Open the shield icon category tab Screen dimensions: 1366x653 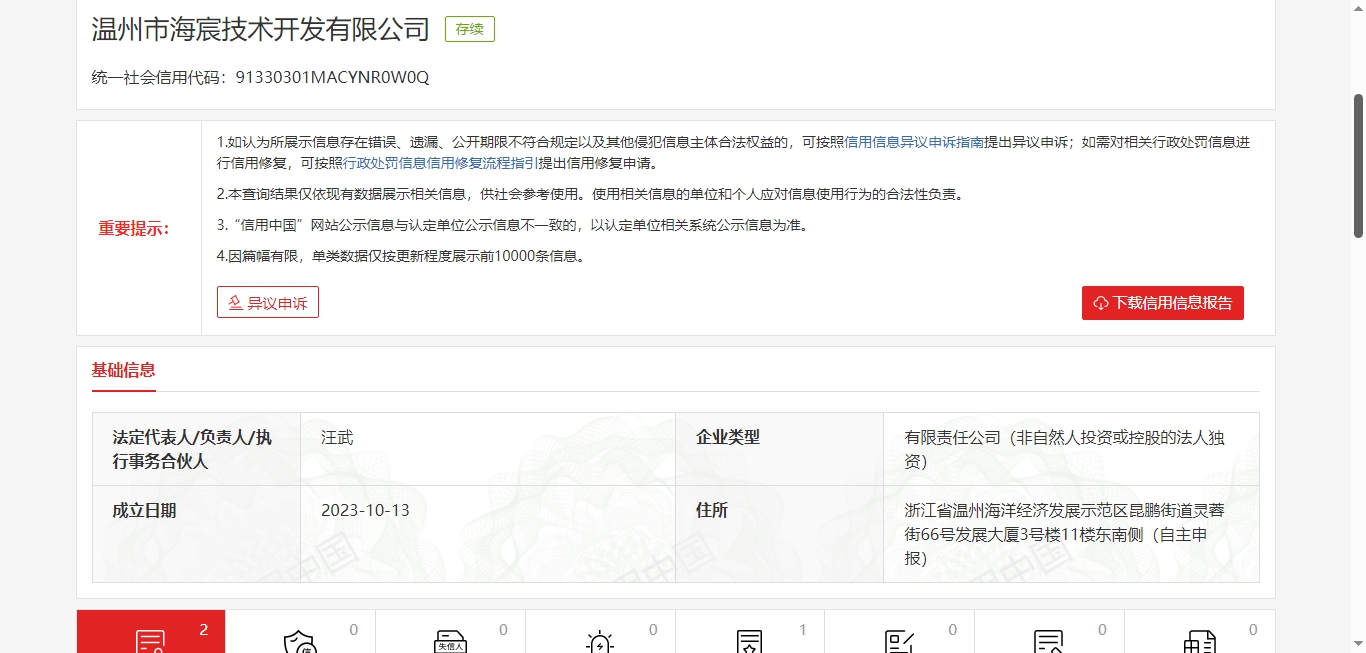pyautogui.click(x=301, y=632)
